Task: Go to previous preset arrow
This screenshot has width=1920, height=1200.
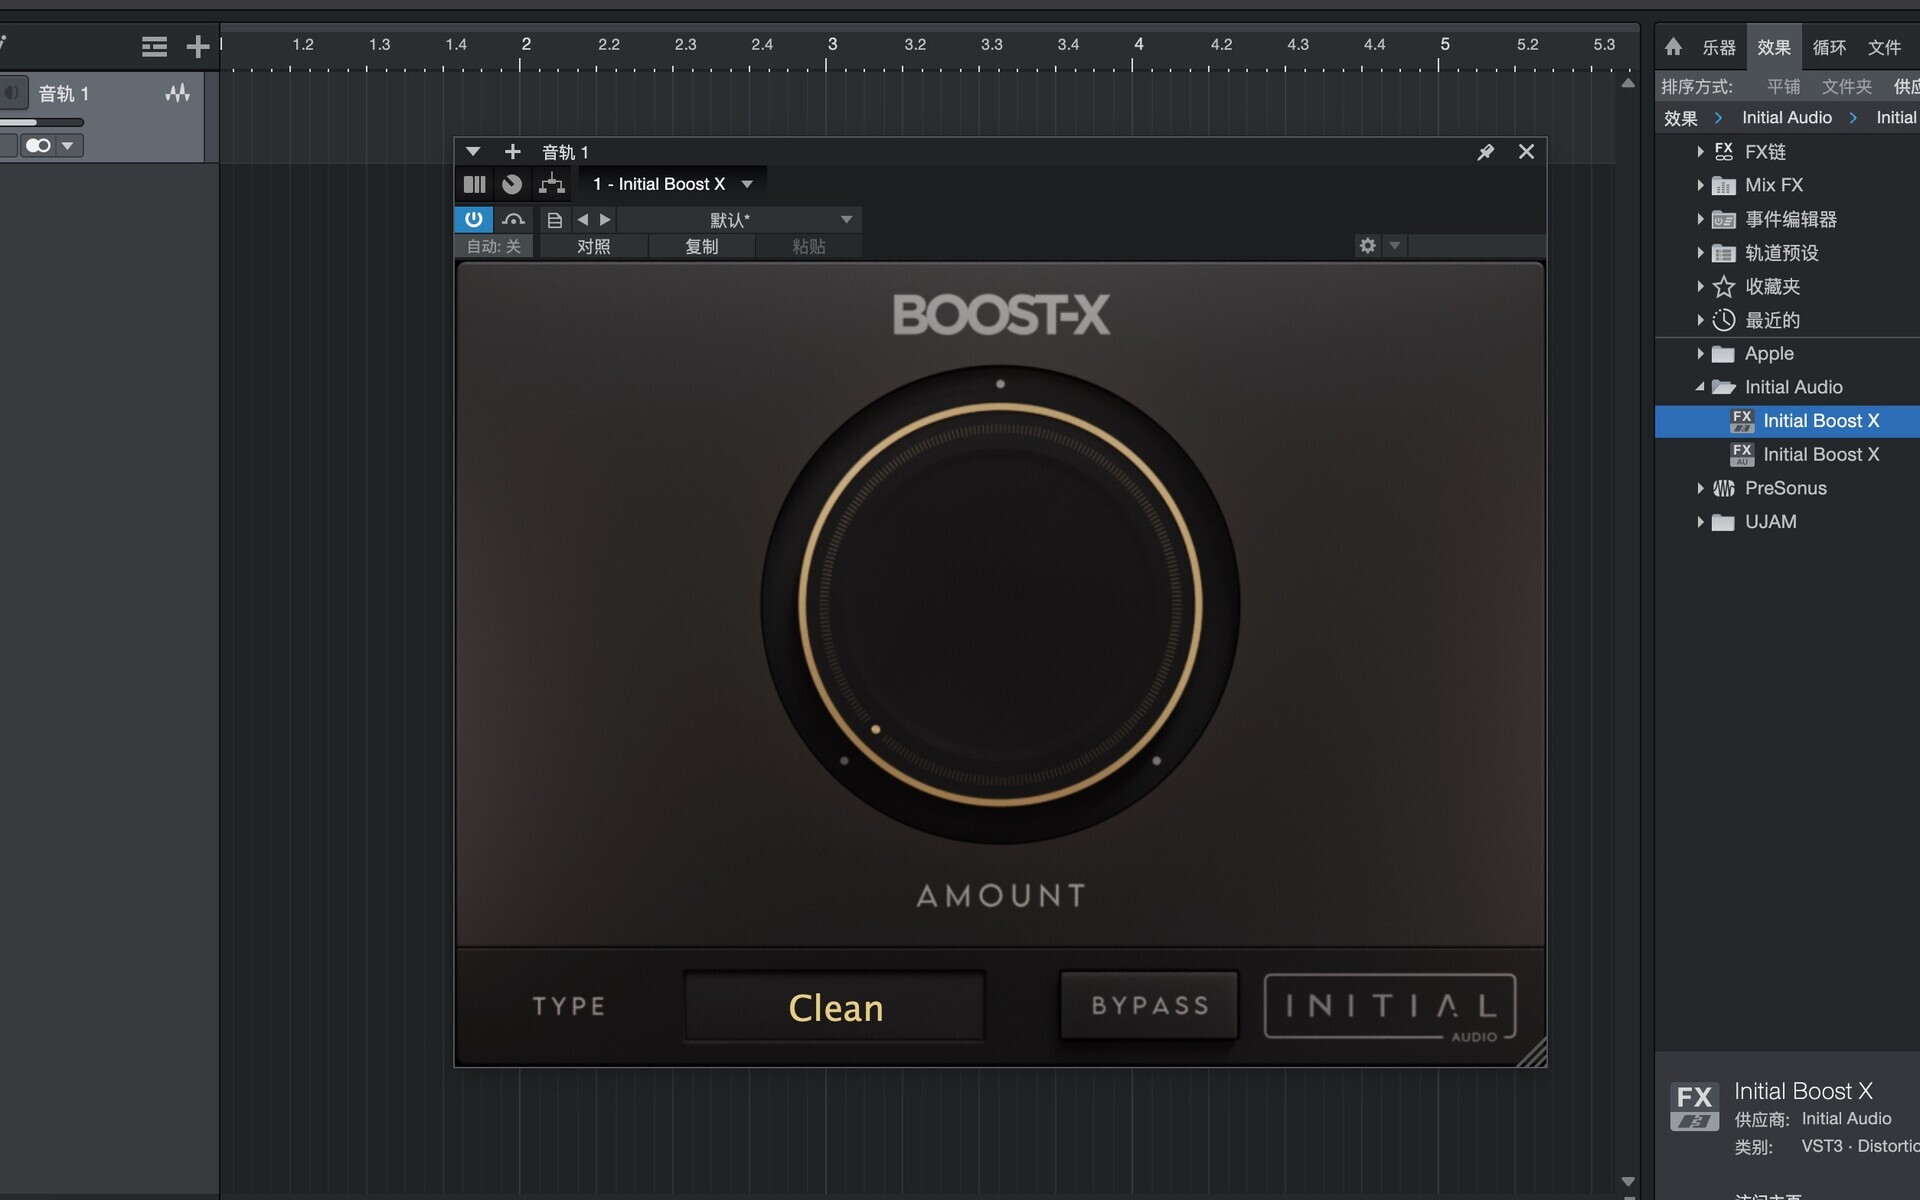Action: (x=582, y=220)
